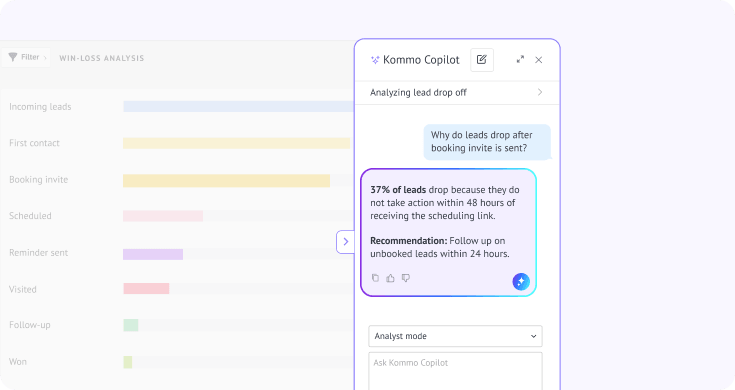Open the Analyst mode dropdown
Viewport: 735px width, 390px height.
coord(456,336)
